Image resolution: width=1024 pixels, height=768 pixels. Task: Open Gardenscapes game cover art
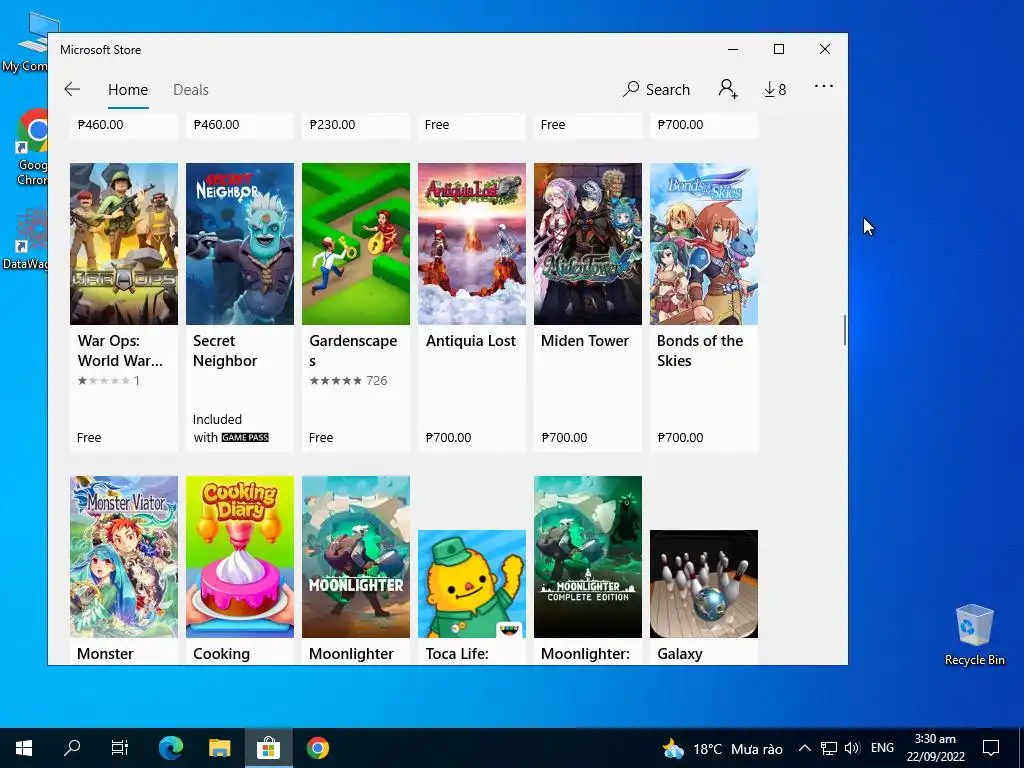click(x=356, y=244)
